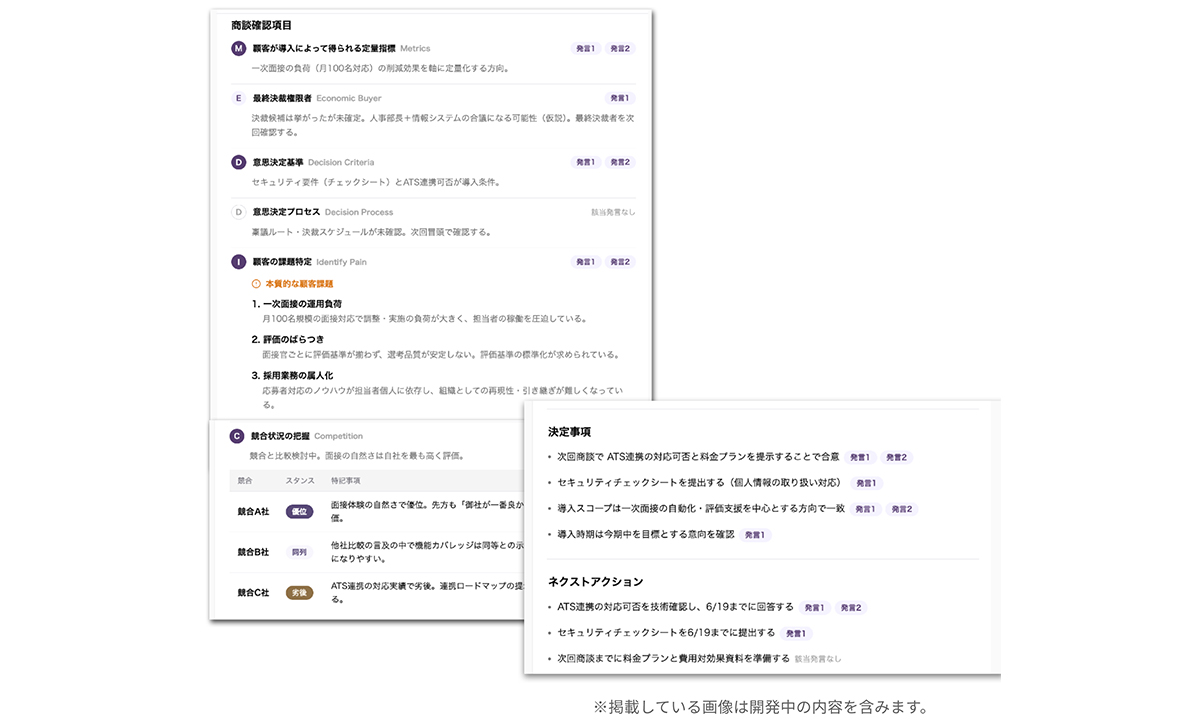Open 発言2 tag on ATS連携 6/19 next action
Screen dimensions: 1200x720
851,607
